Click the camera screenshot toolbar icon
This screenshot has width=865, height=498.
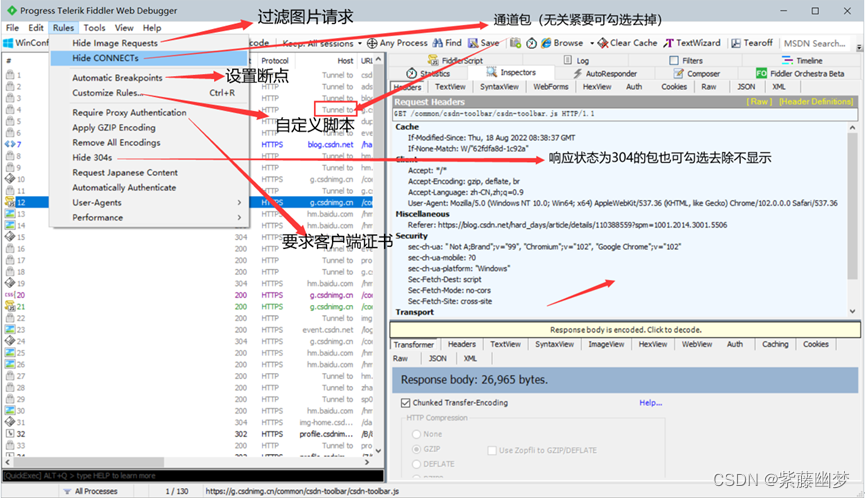pos(516,43)
